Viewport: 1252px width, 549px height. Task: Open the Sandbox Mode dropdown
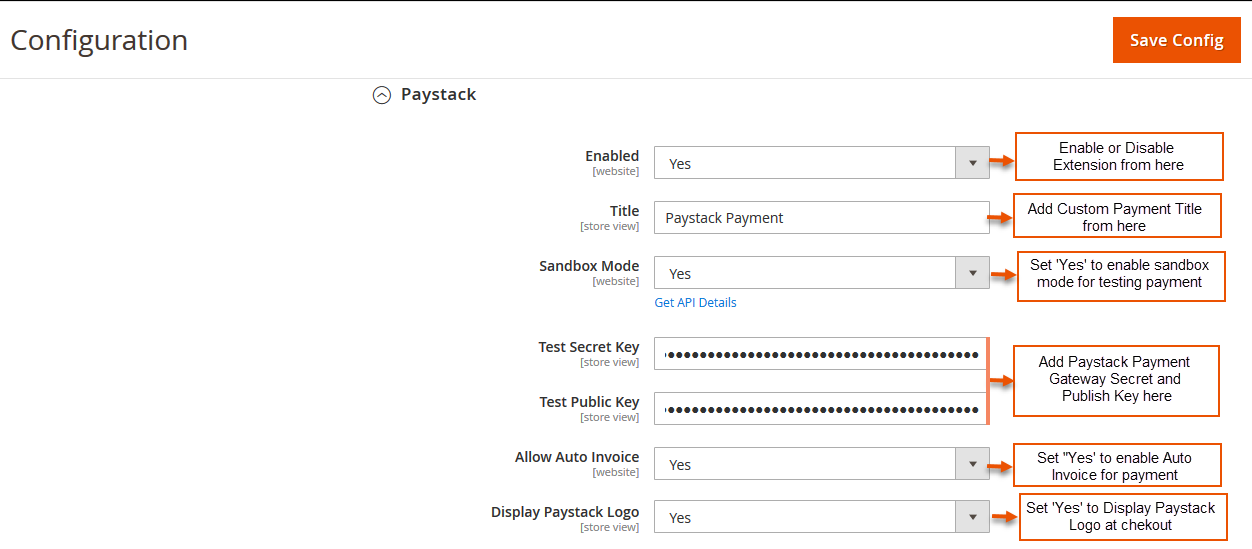point(821,273)
